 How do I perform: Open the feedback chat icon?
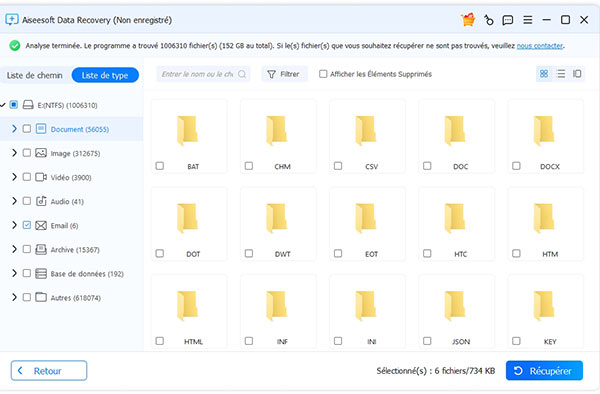click(508, 20)
